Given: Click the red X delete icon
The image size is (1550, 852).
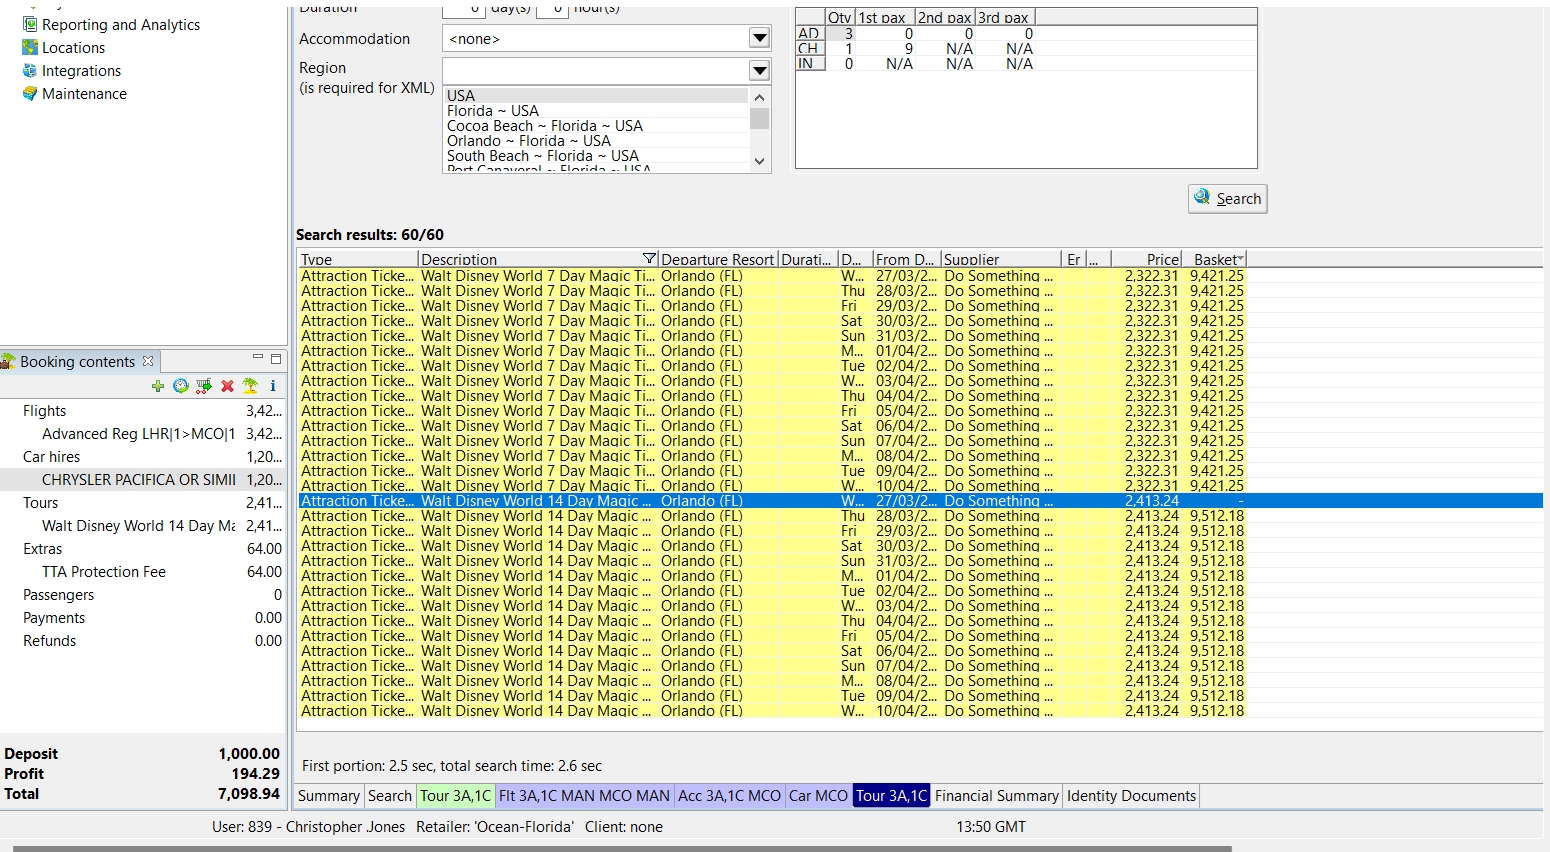Looking at the screenshot, I should 227,386.
